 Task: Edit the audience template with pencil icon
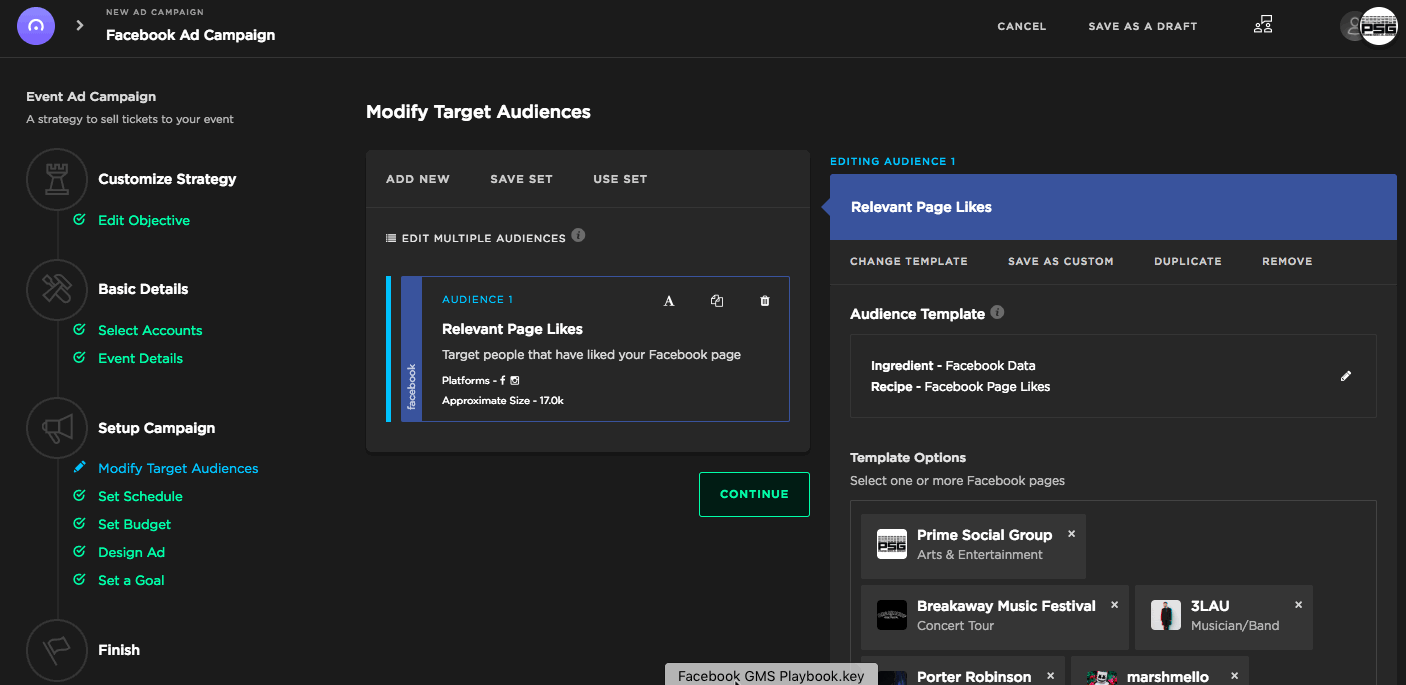point(1346,376)
